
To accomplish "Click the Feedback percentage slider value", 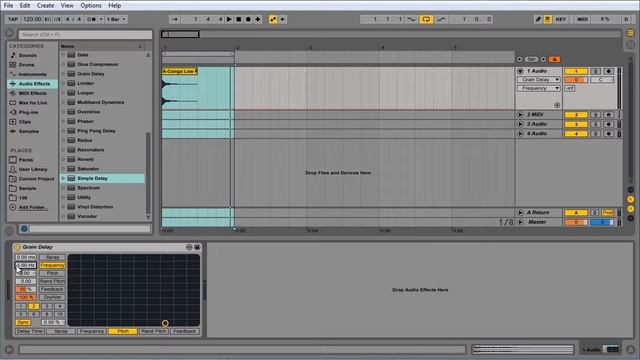I will [26, 289].
